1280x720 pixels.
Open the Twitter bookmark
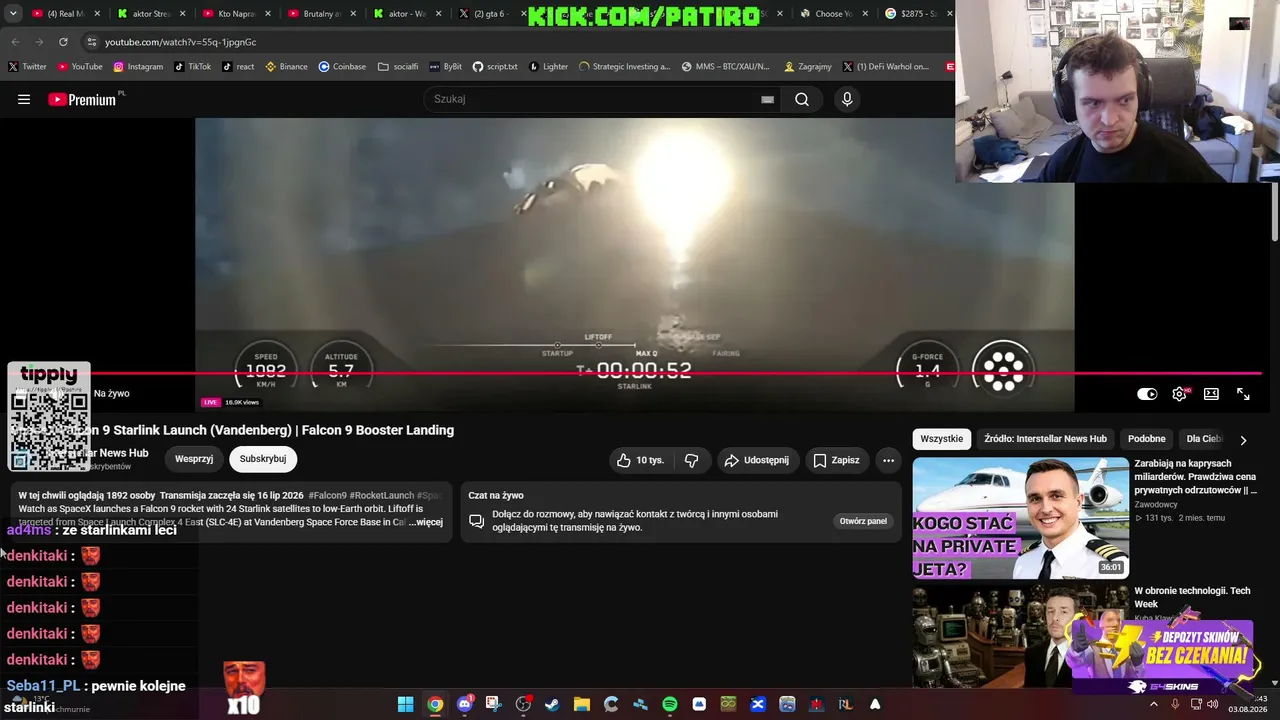27,67
